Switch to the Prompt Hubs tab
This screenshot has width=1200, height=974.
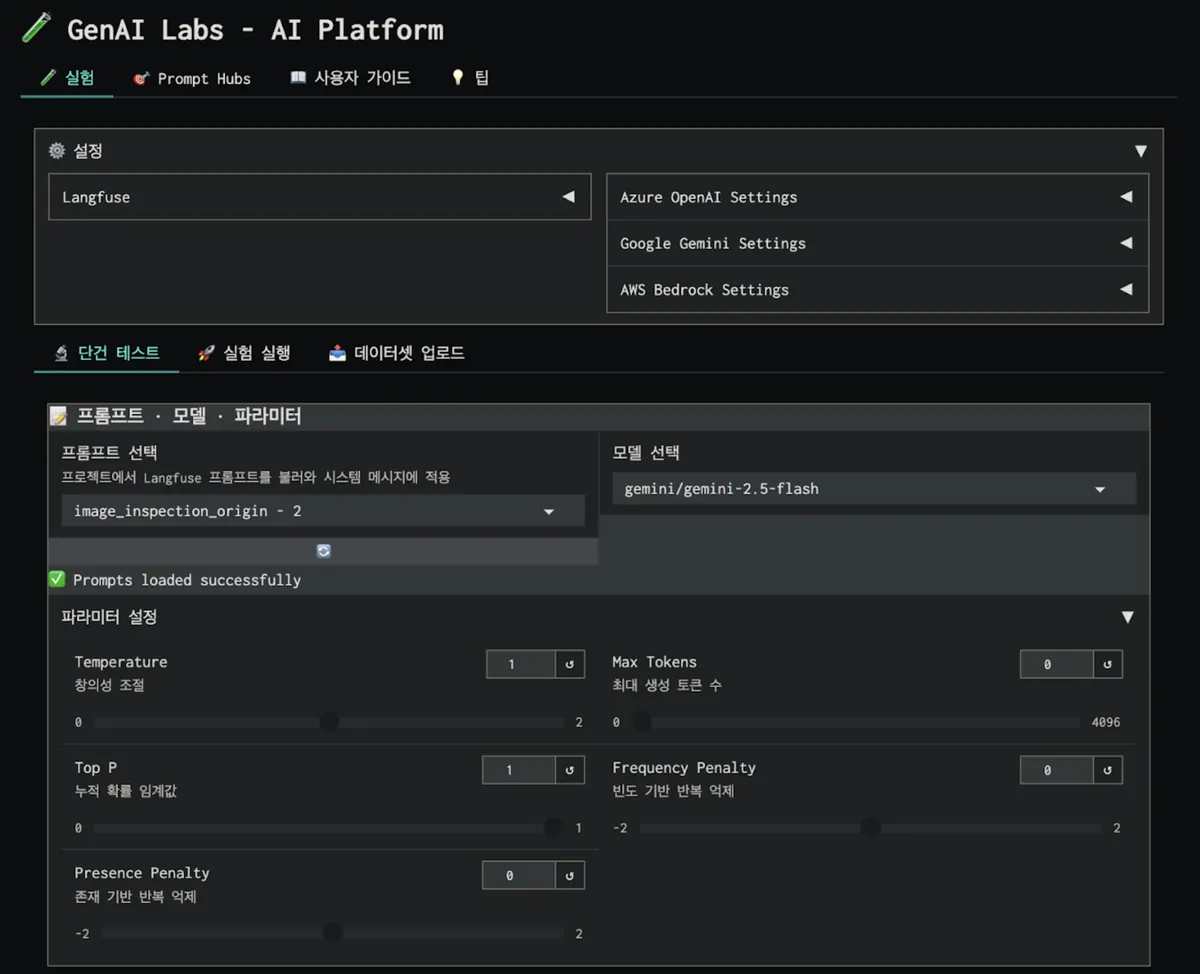point(192,78)
